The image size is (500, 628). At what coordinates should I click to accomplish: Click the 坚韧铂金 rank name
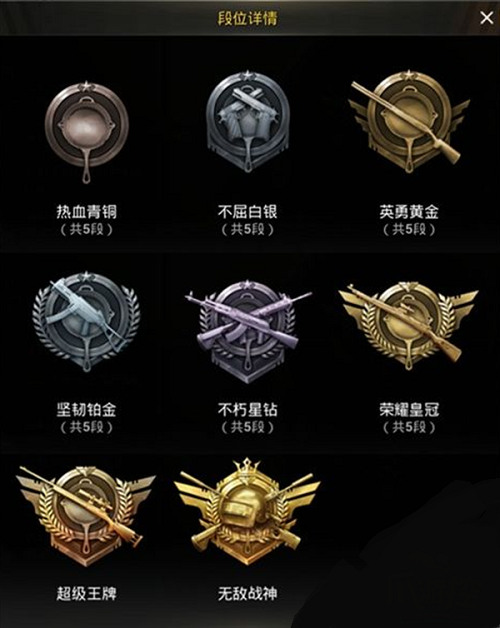pos(87,410)
